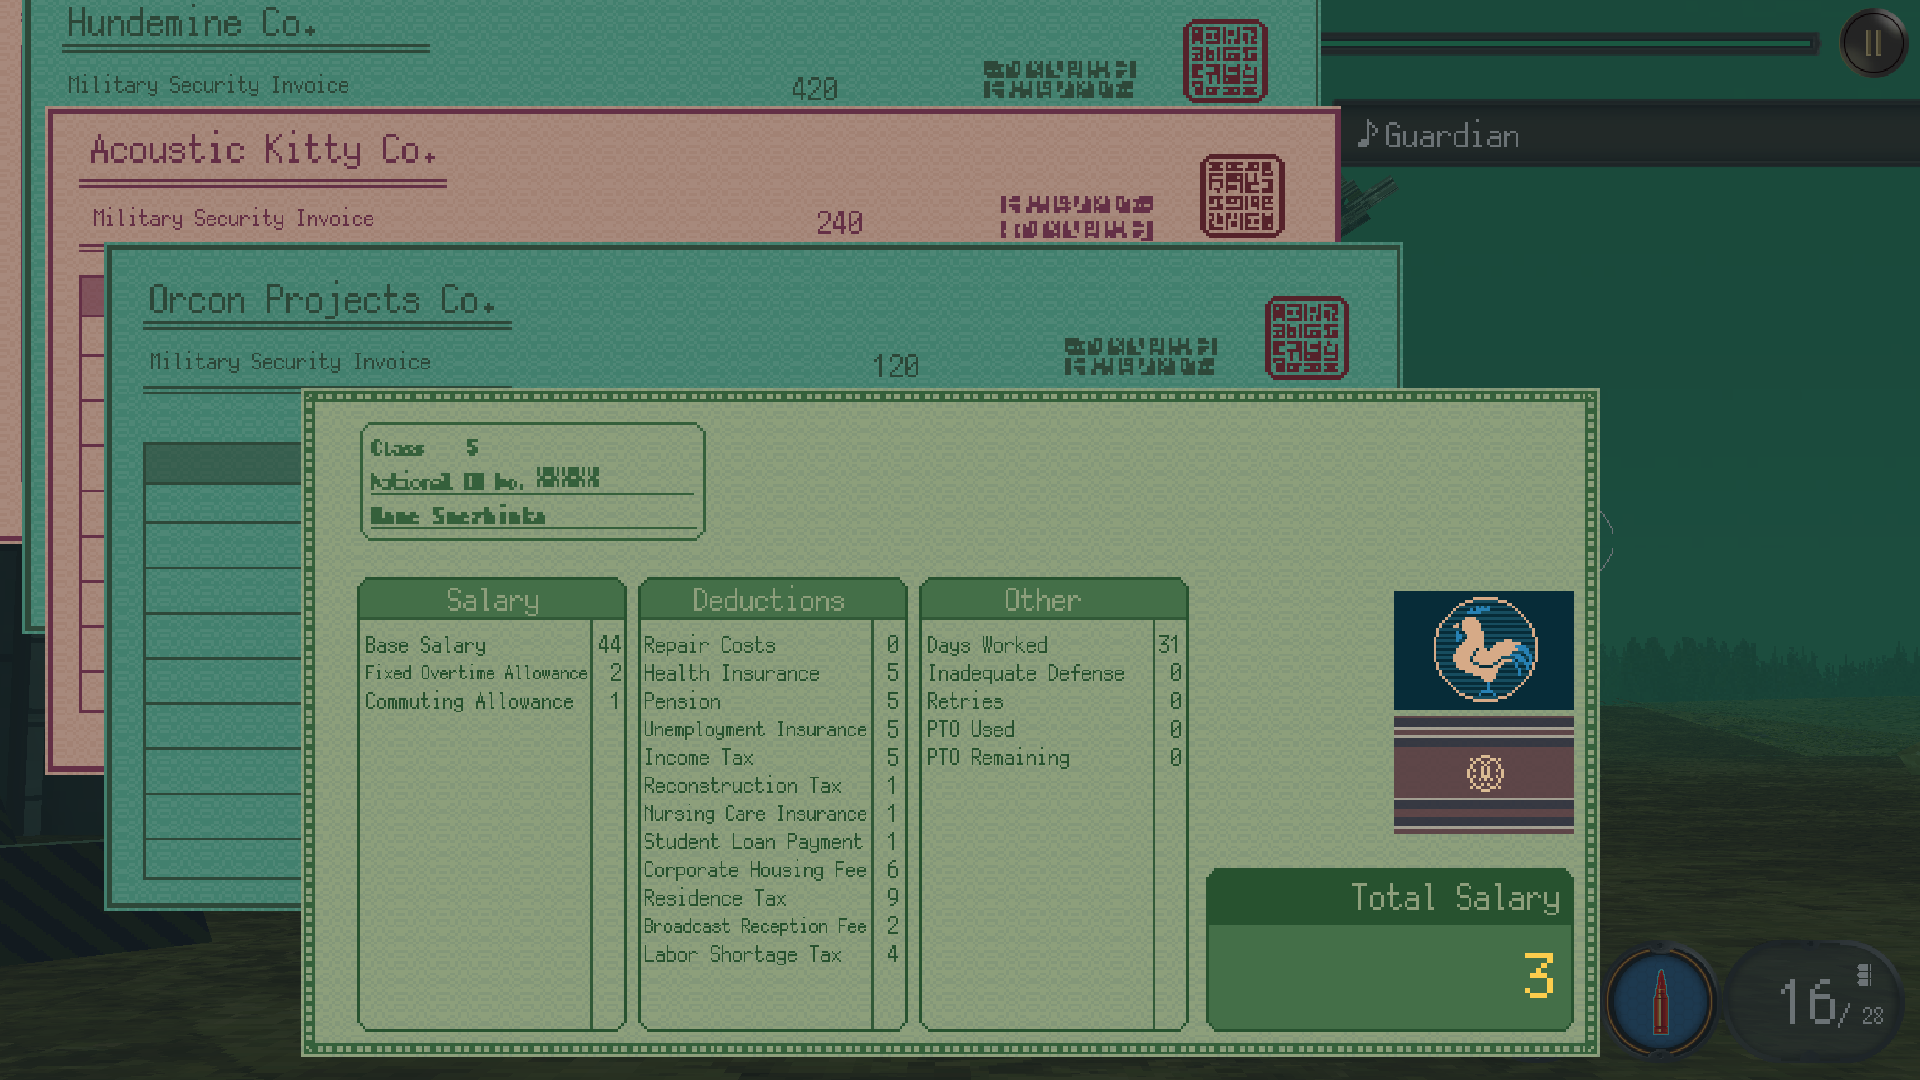Click the pause button icon

coord(1872,43)
